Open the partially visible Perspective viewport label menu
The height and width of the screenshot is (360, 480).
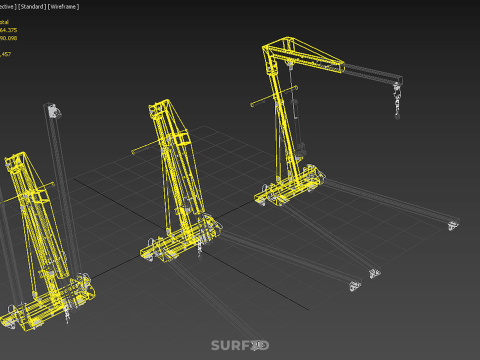(x=8, y=7)
